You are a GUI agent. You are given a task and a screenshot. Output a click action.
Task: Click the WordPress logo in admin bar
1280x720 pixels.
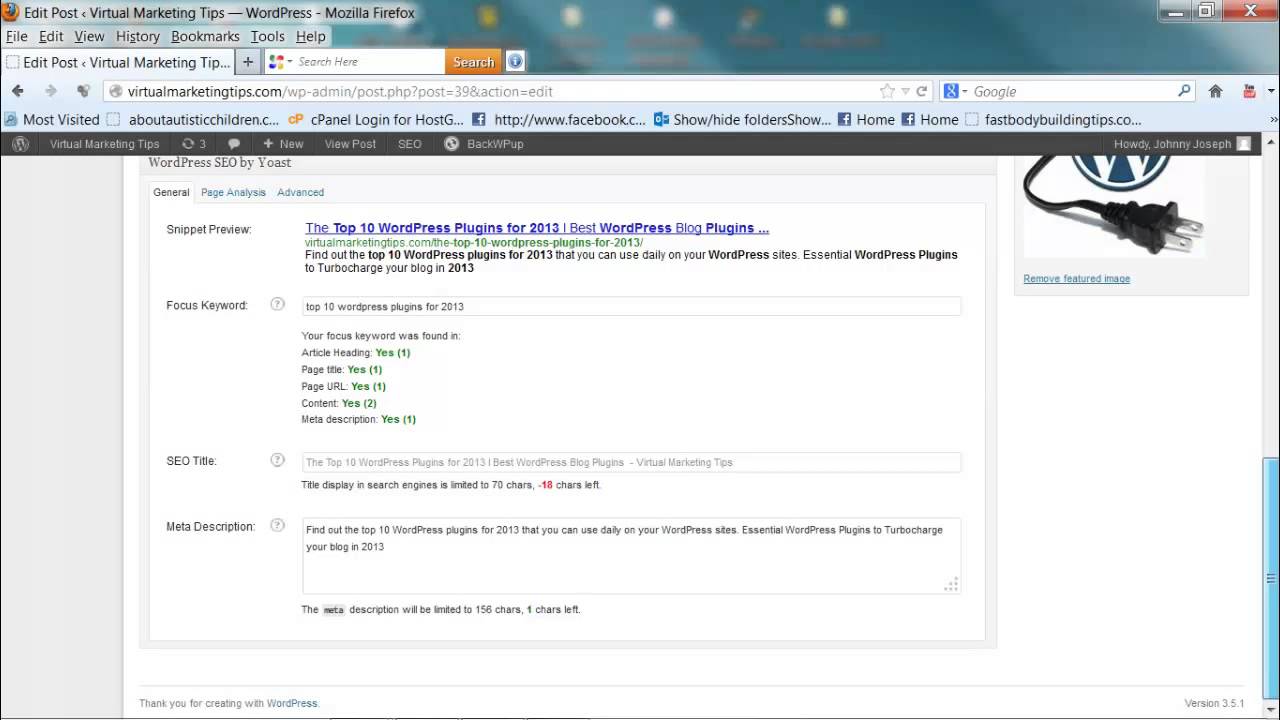(20, 144)
